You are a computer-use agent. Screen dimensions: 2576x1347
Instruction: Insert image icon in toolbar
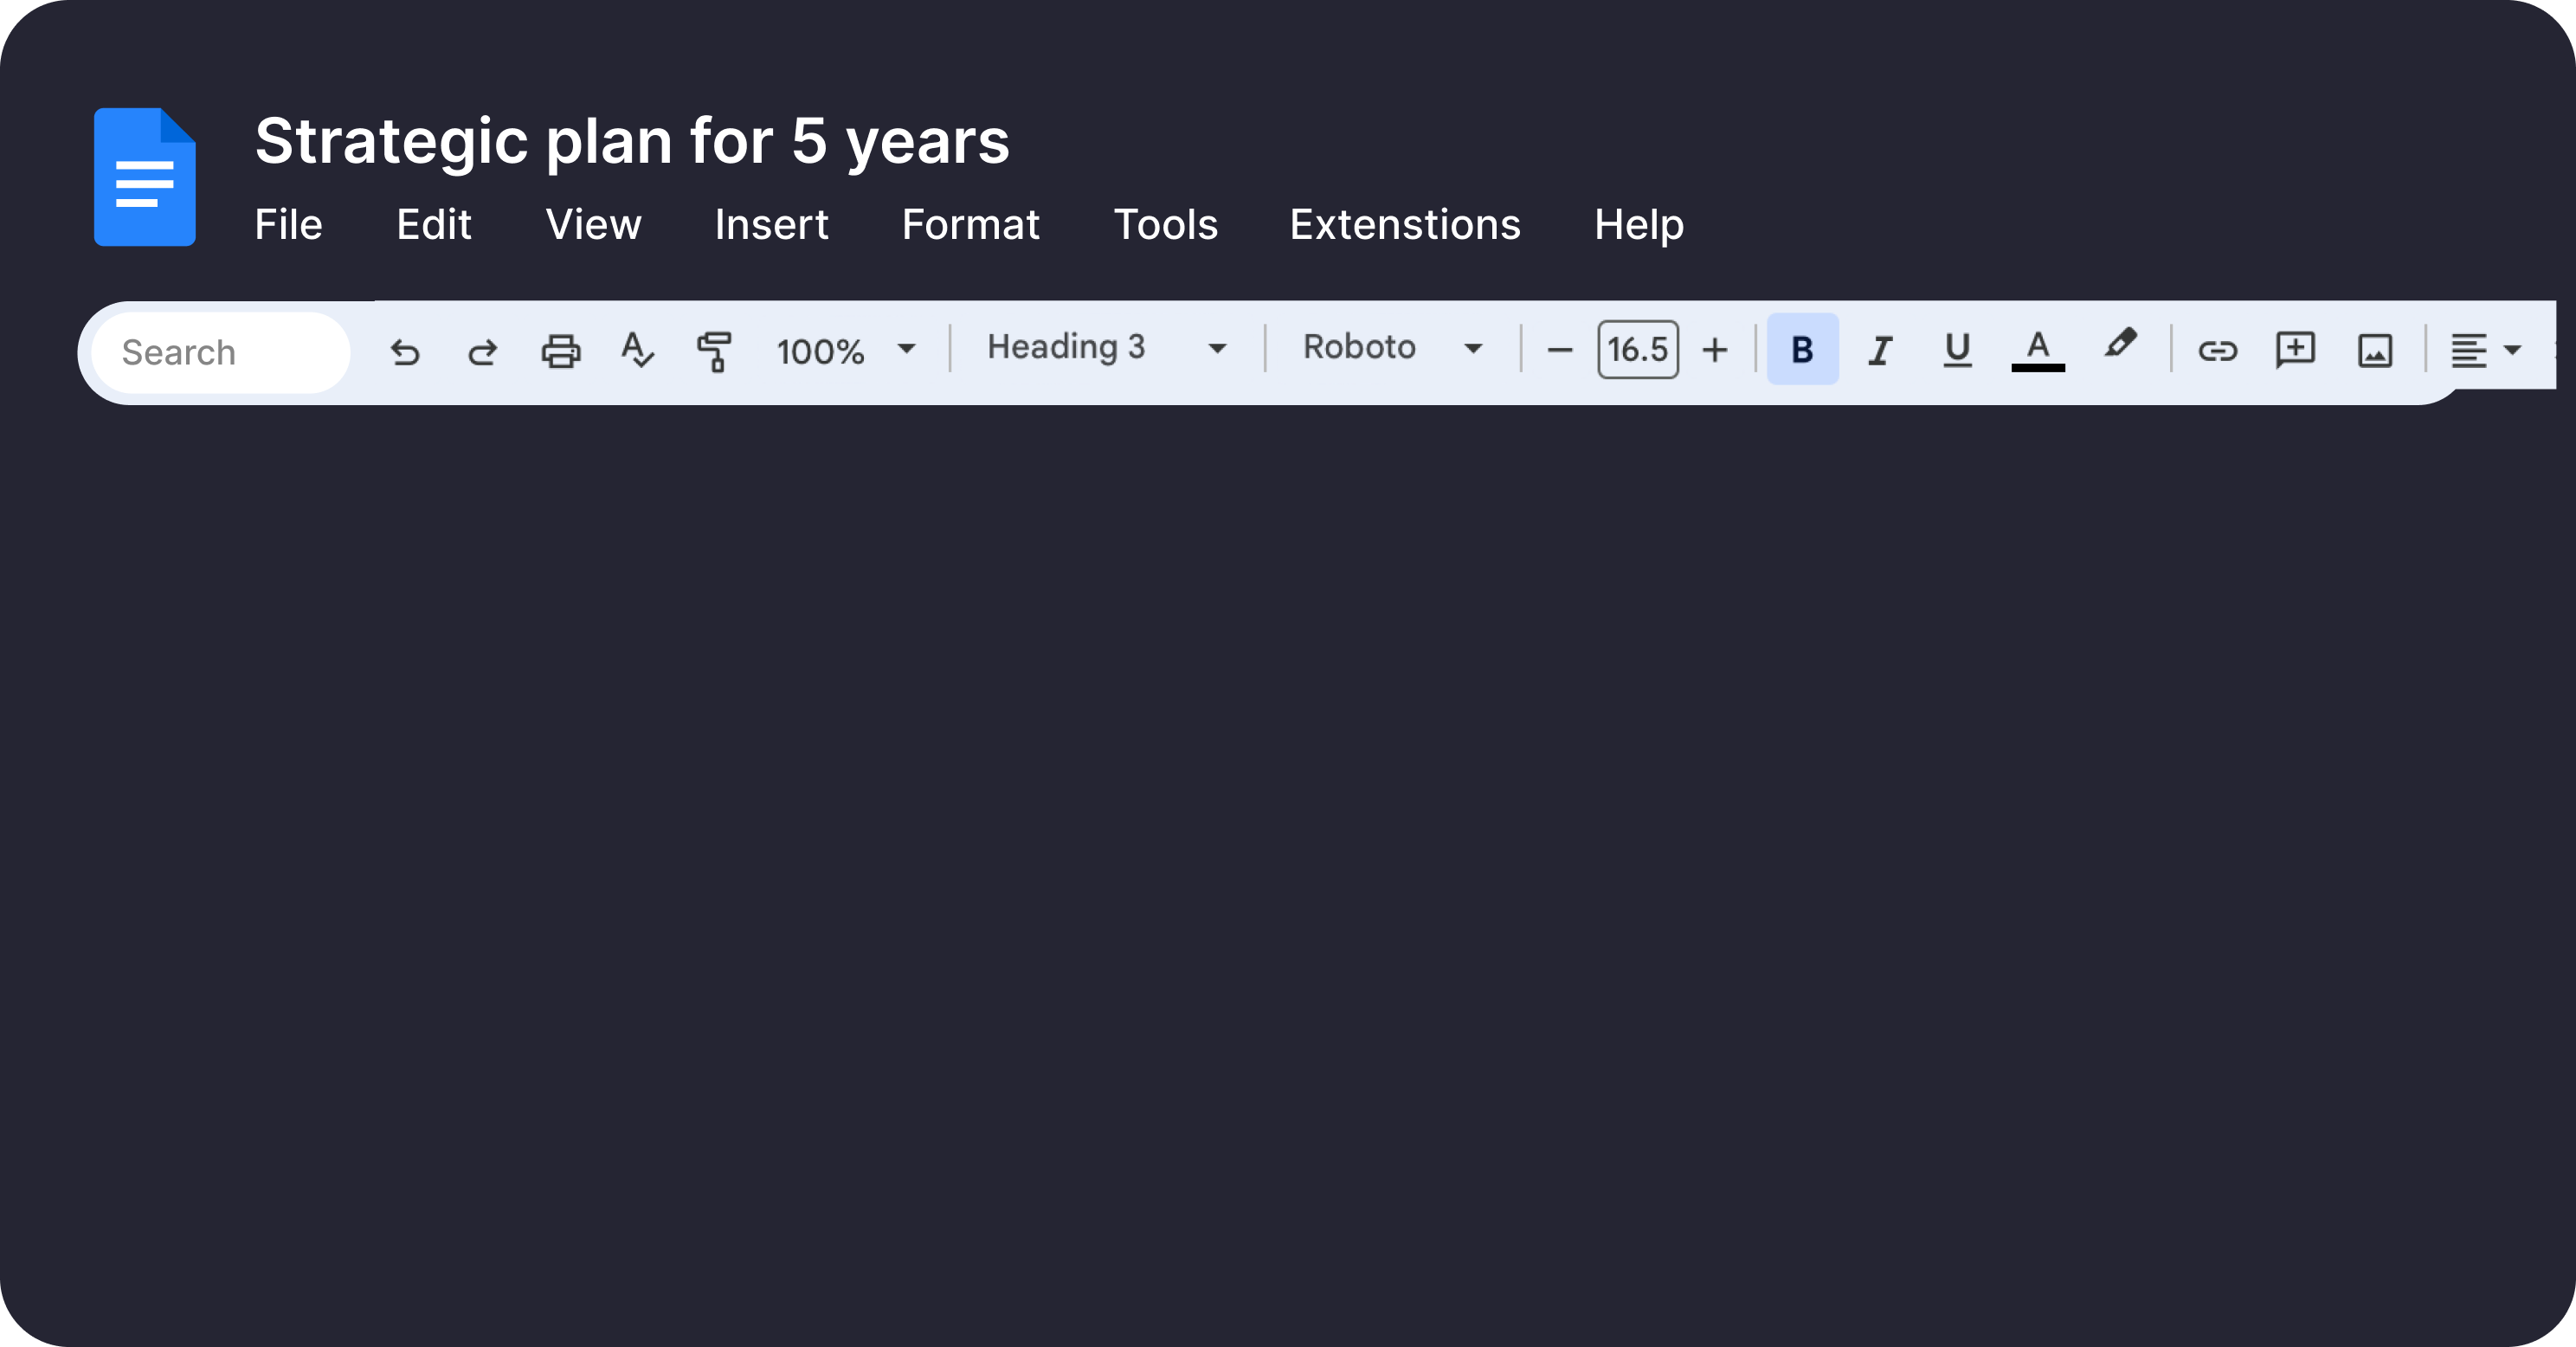[x=2374, y=351]
